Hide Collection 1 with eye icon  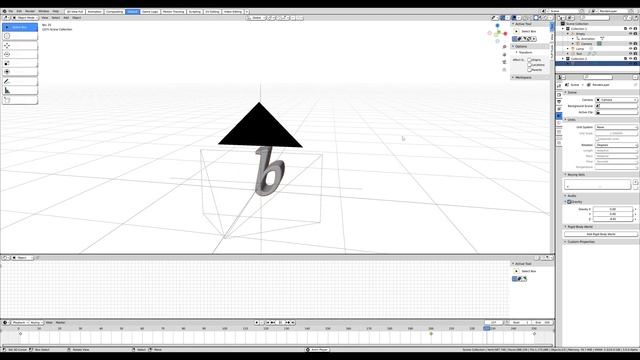[x=630, y=29]
